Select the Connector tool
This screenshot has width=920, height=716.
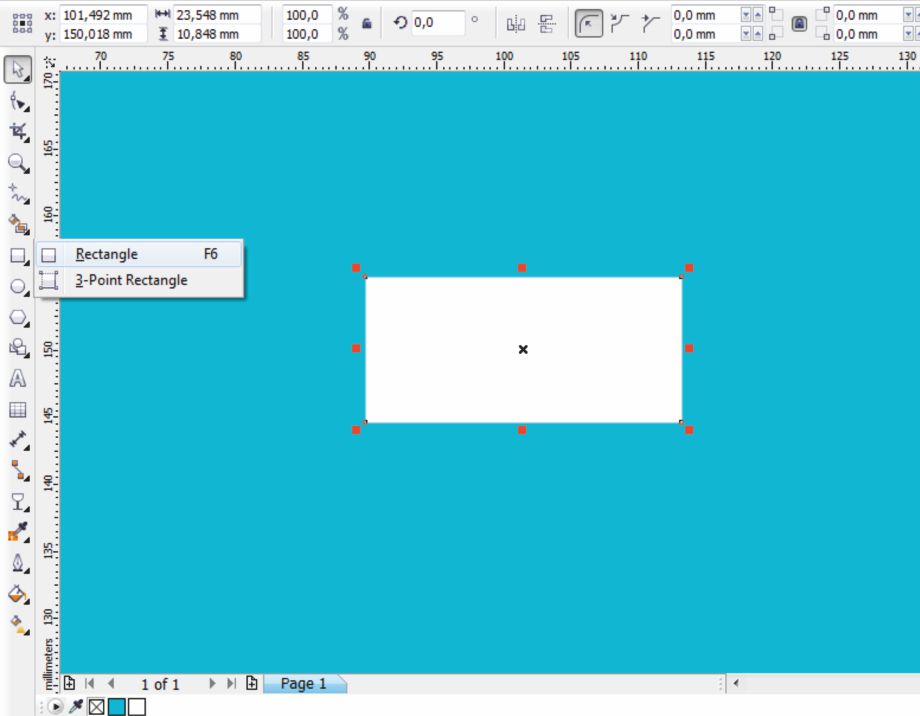click(x=19, y=470)
